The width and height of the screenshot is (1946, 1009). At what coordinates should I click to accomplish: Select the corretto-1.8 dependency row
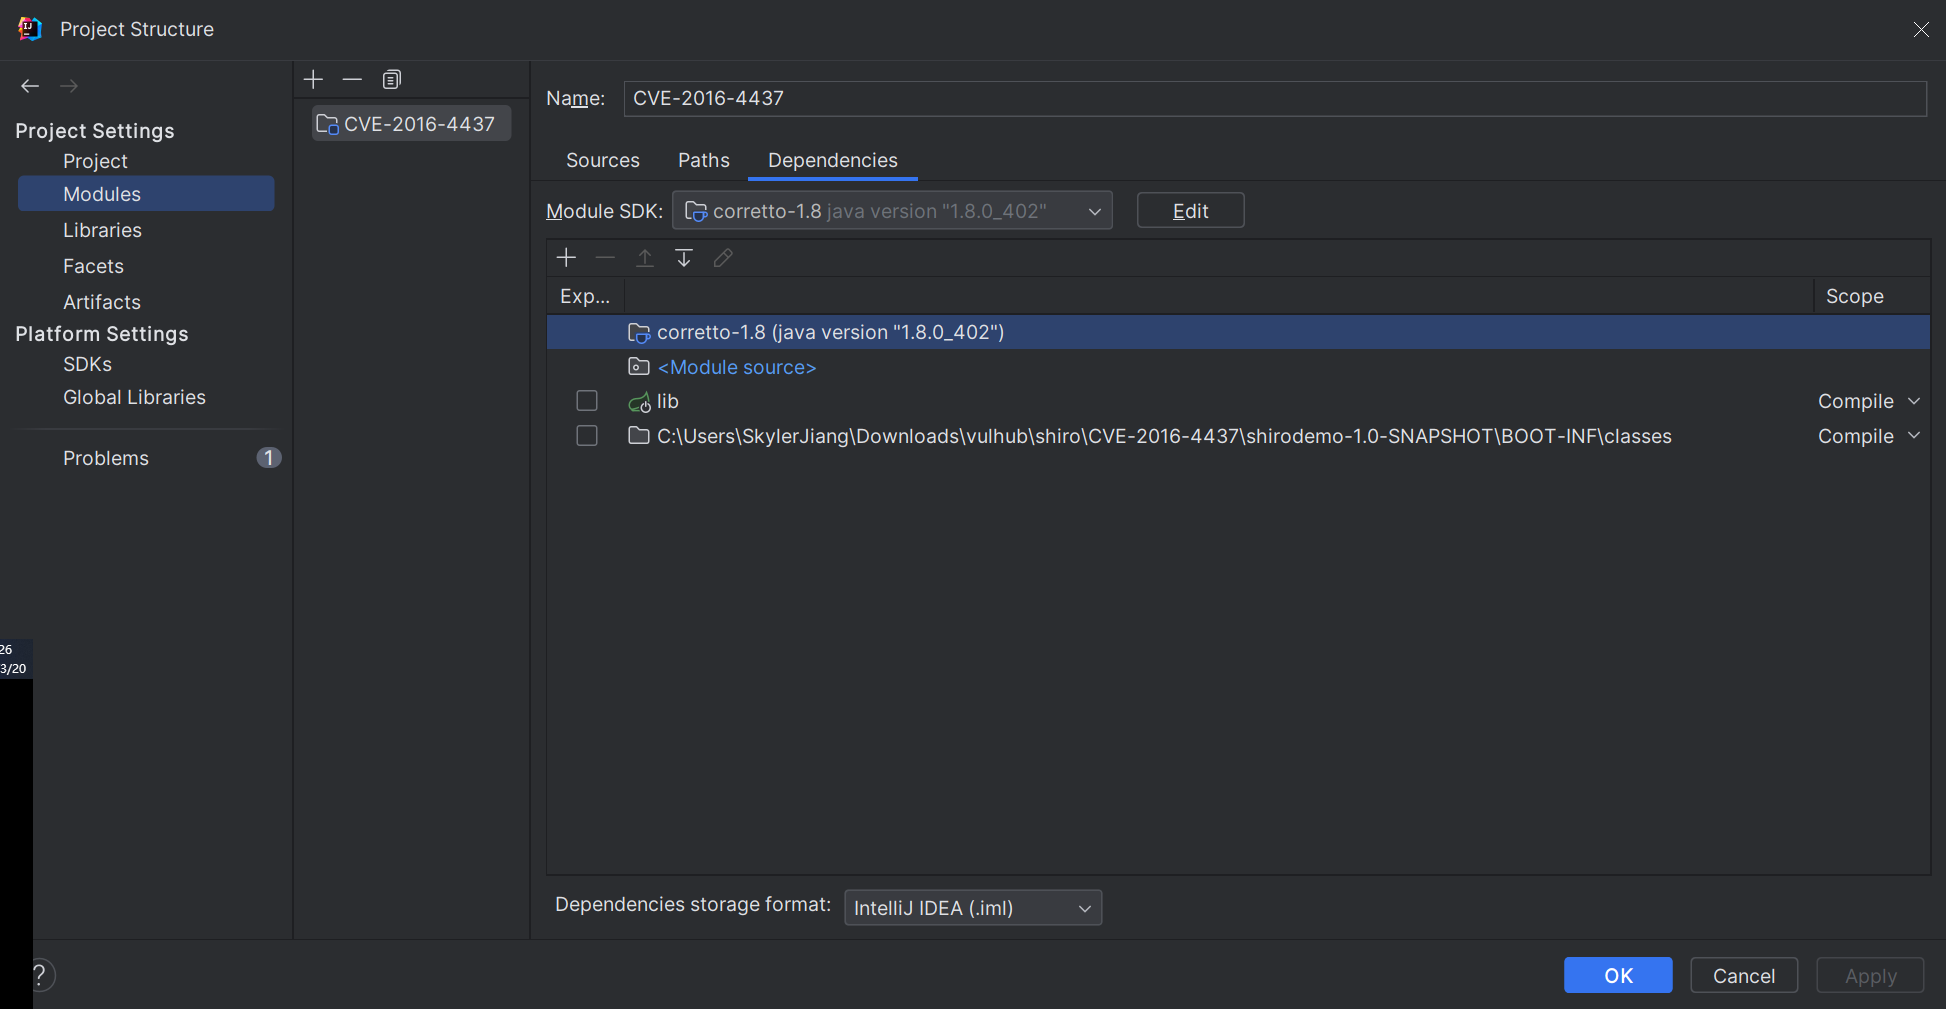pyautogui.click(x=1238, y=332)
